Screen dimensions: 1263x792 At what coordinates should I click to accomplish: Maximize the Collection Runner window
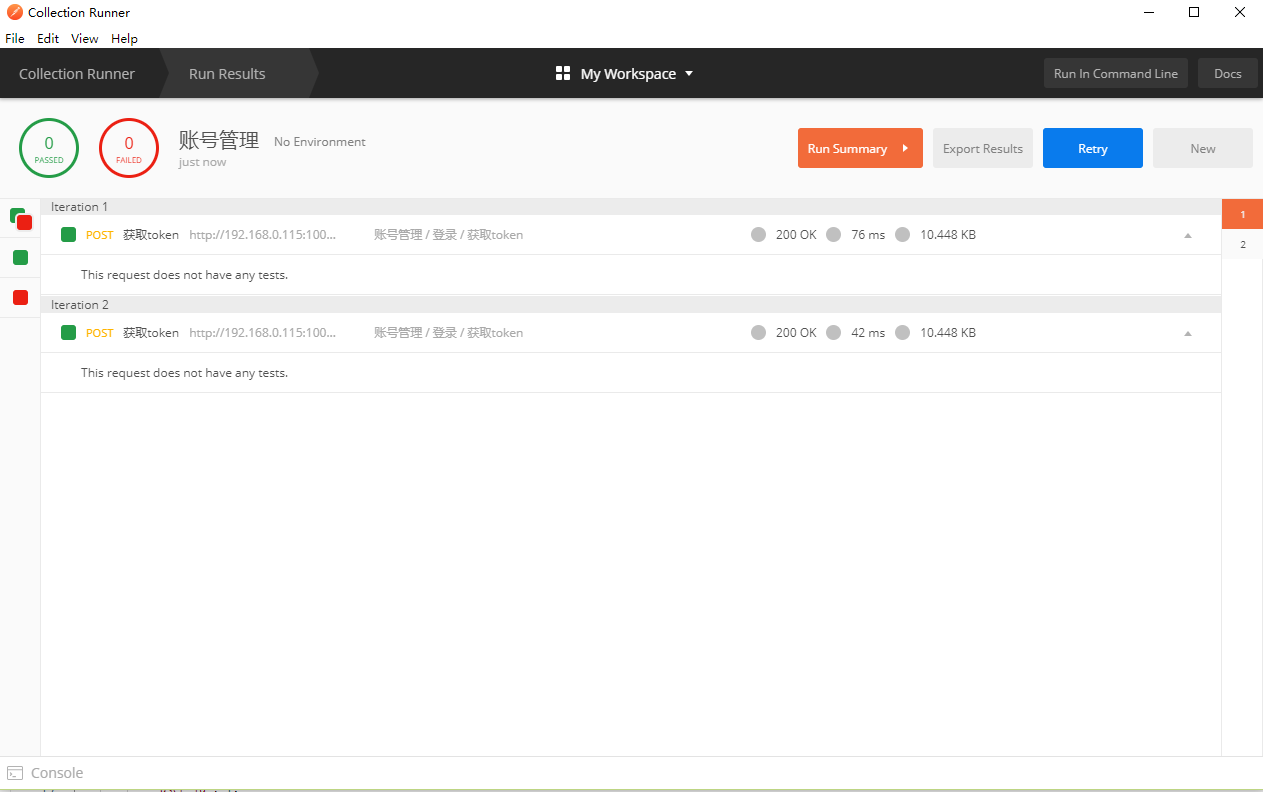pos(1194,12)
